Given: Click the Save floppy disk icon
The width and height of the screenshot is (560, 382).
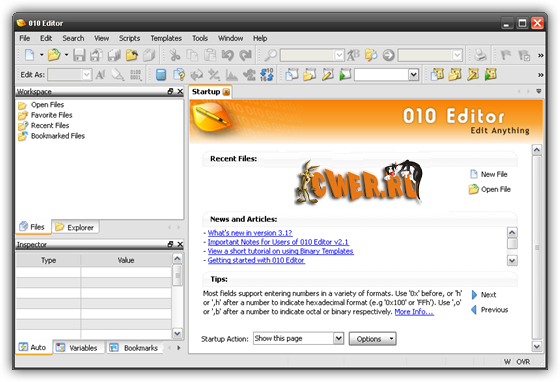Looking at the screenshot, I should (79, 55).
